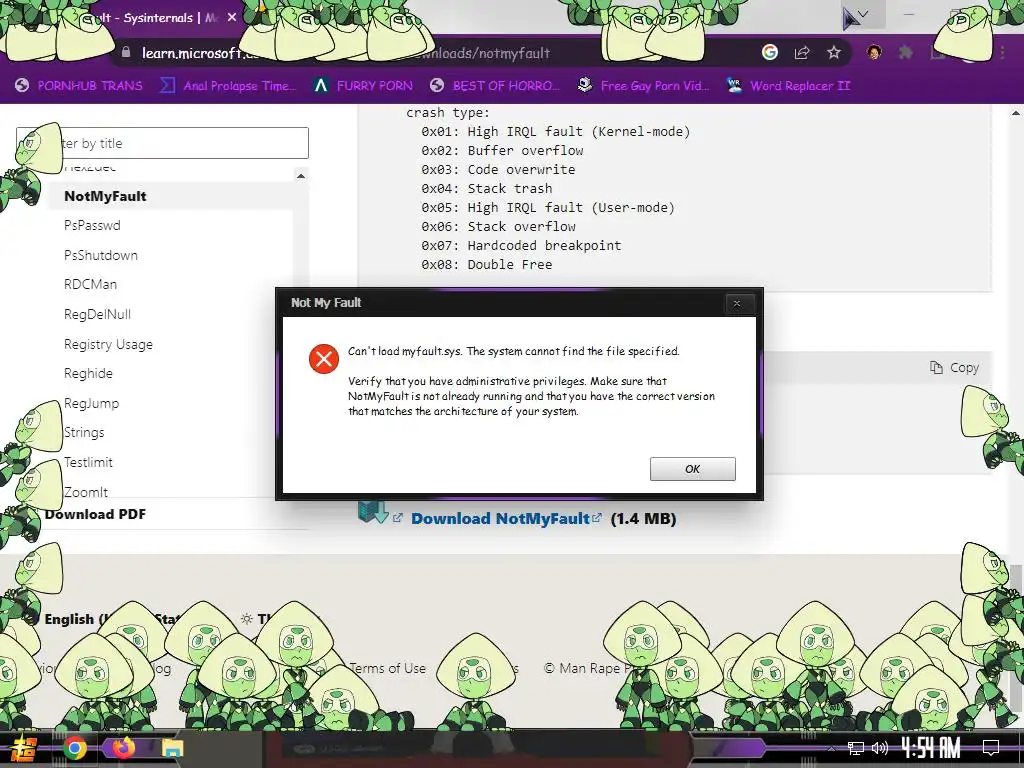Image resolution: width=1024 pixels, height=768 pixels.
Task: Click the Terms of Use footer link
Action: [x=387, y=668]
